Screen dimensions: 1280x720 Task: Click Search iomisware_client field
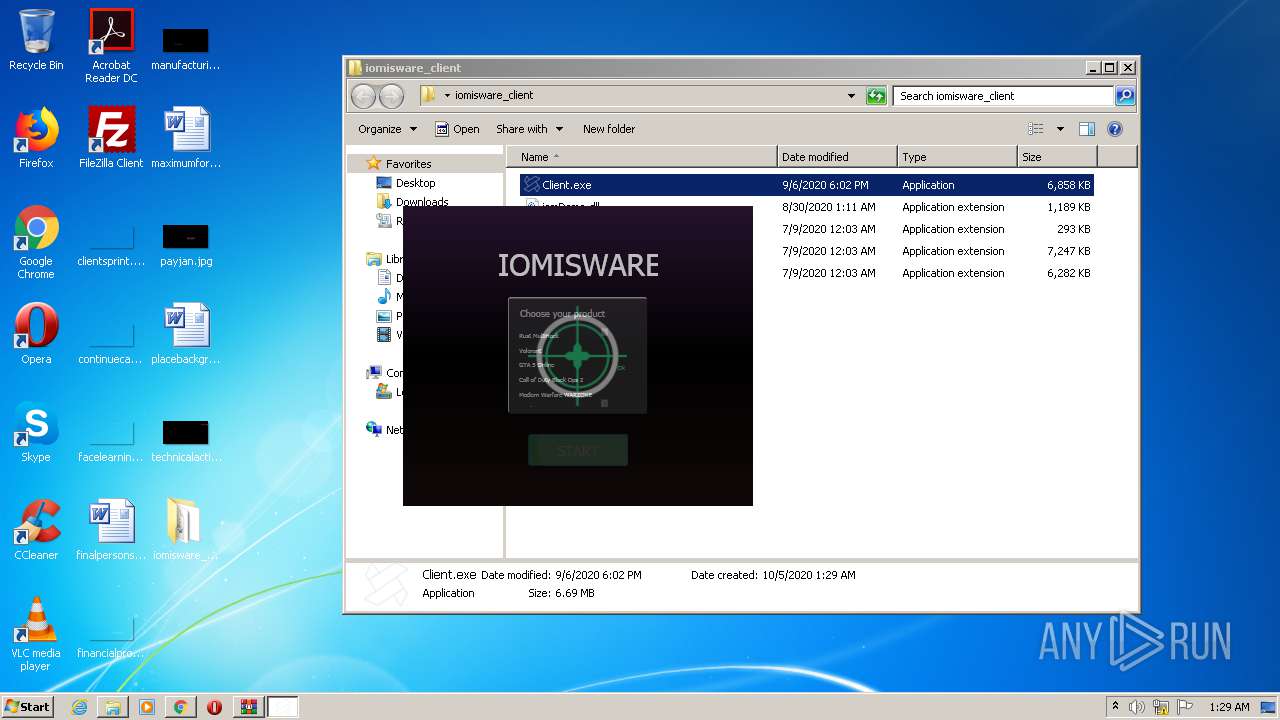(x=1003, y=96)
